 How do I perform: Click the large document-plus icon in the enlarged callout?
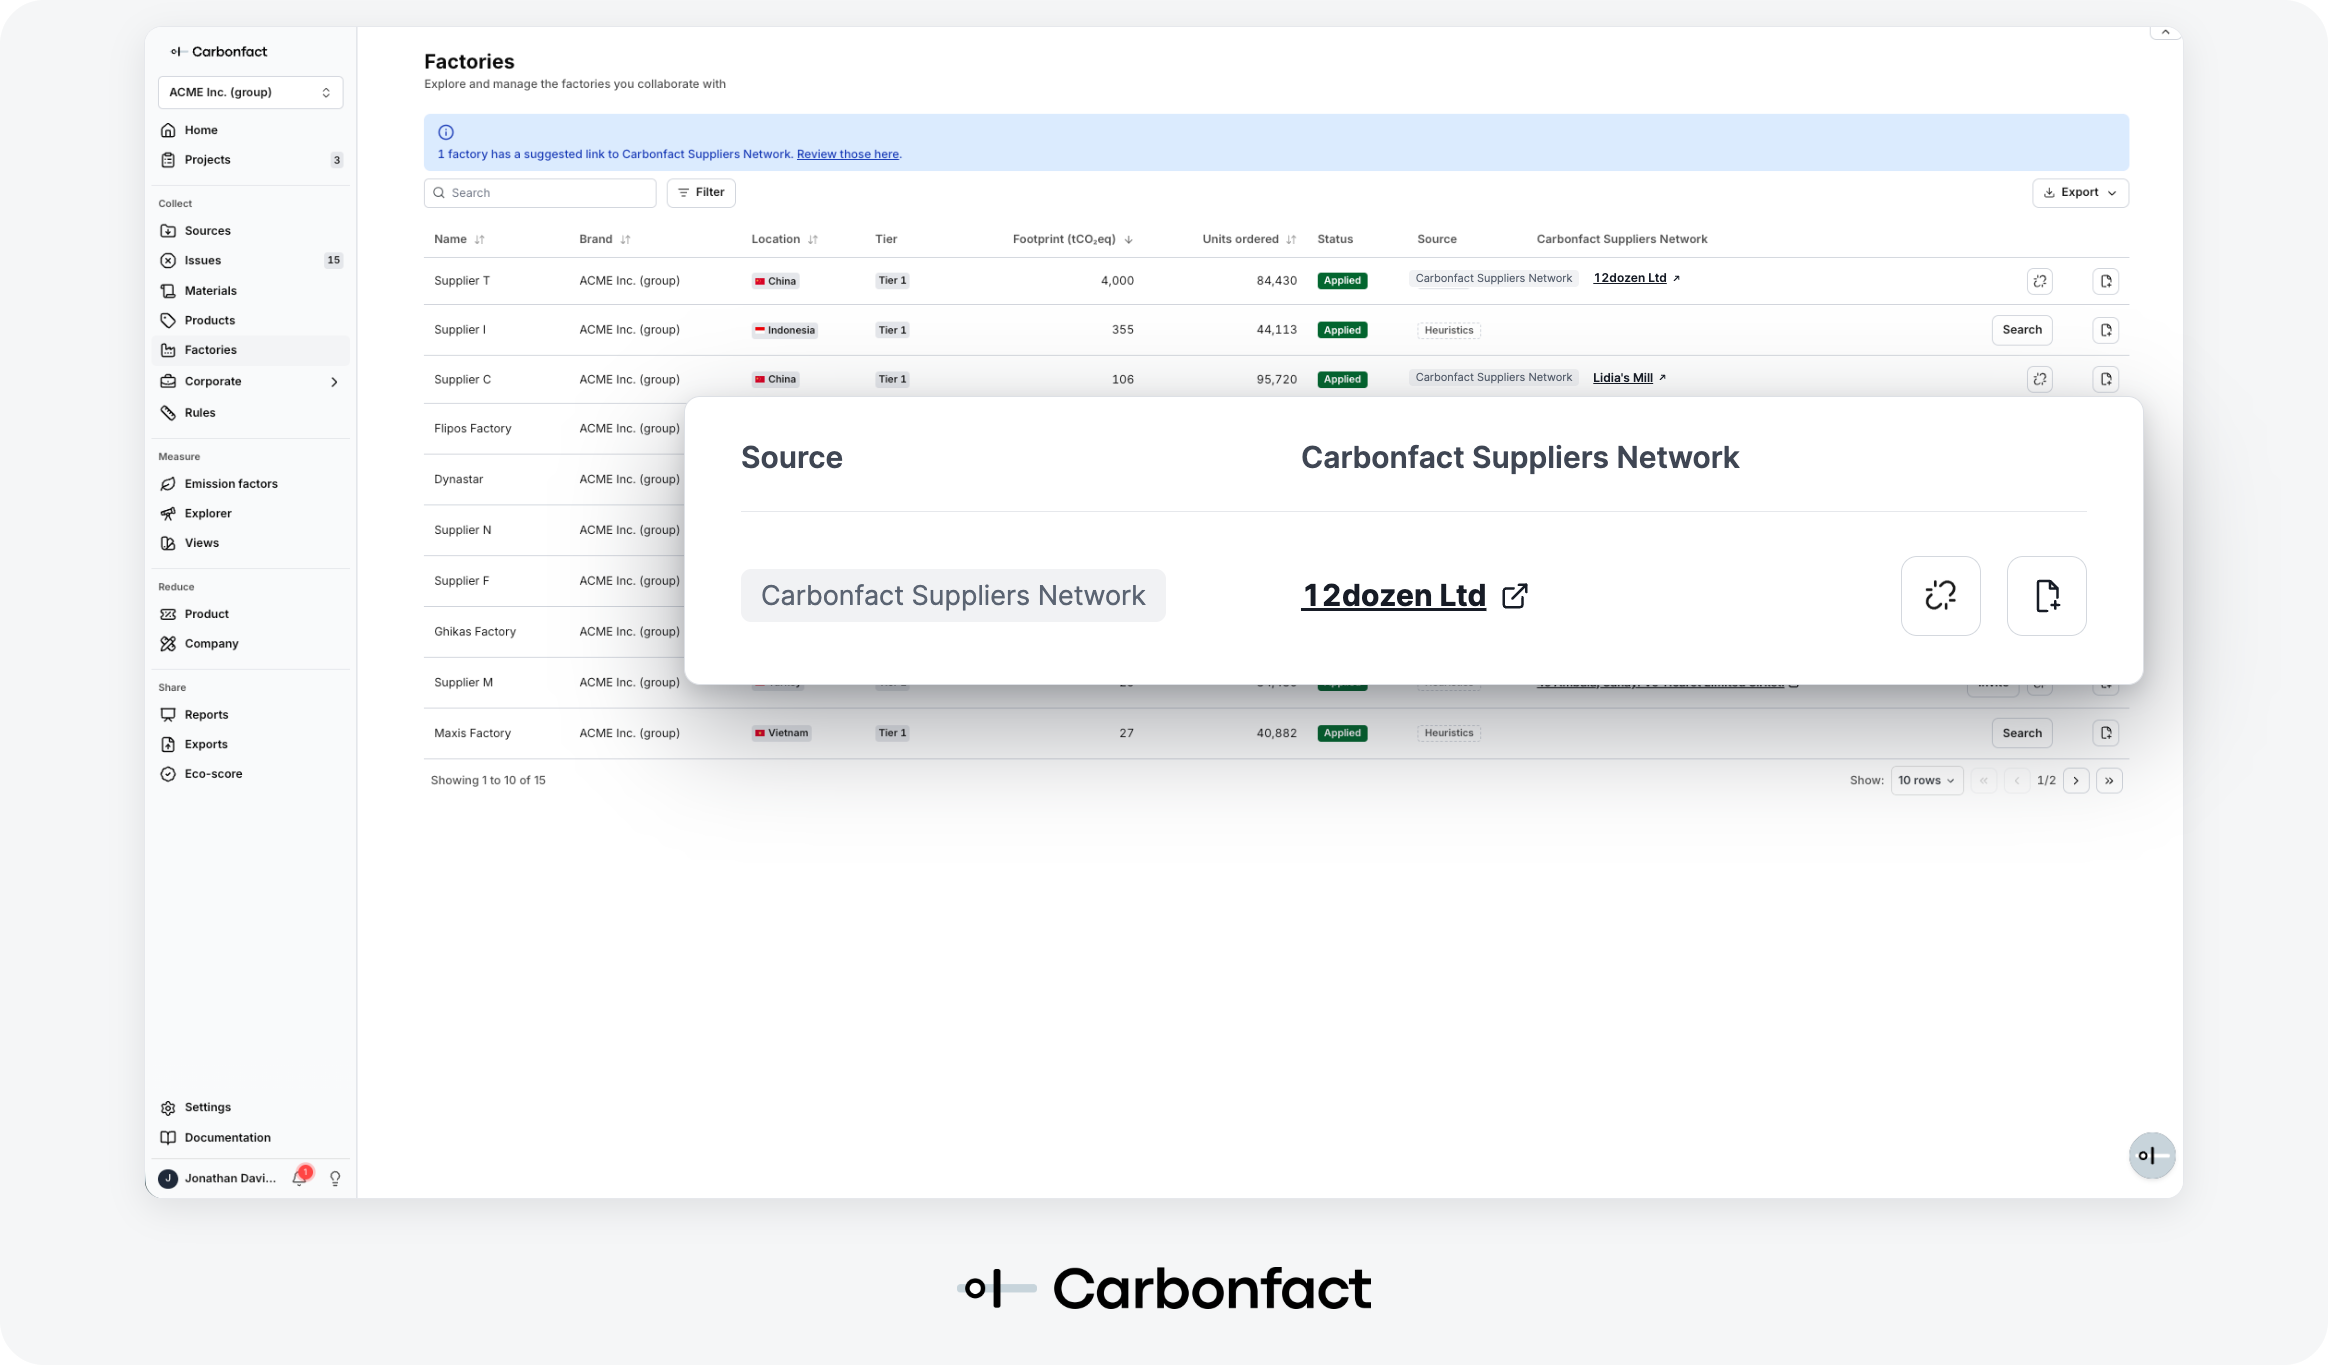[2047, 596]
